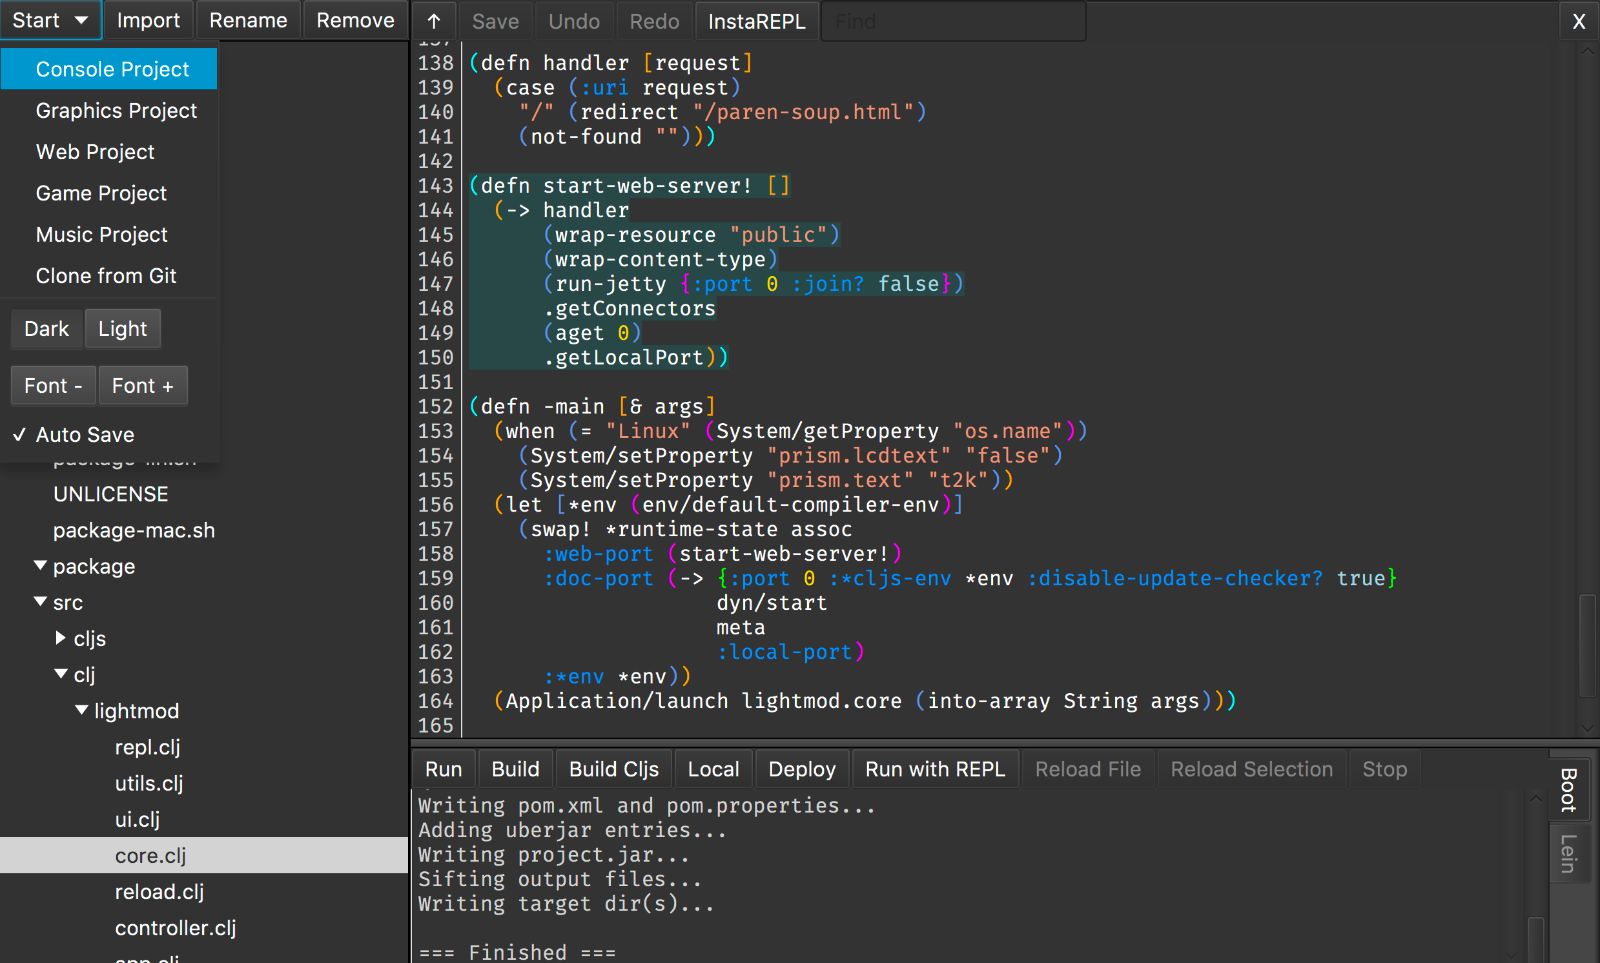Choose Clone from Git
Screen dimensions: 1600x963
point(105,275)
